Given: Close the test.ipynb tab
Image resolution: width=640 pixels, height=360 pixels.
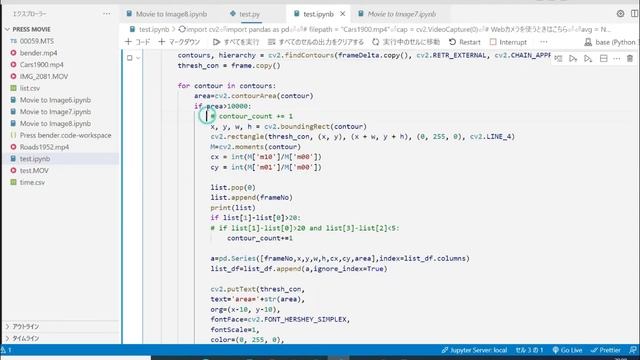Looking at the screenshot, I should (342, 14).
